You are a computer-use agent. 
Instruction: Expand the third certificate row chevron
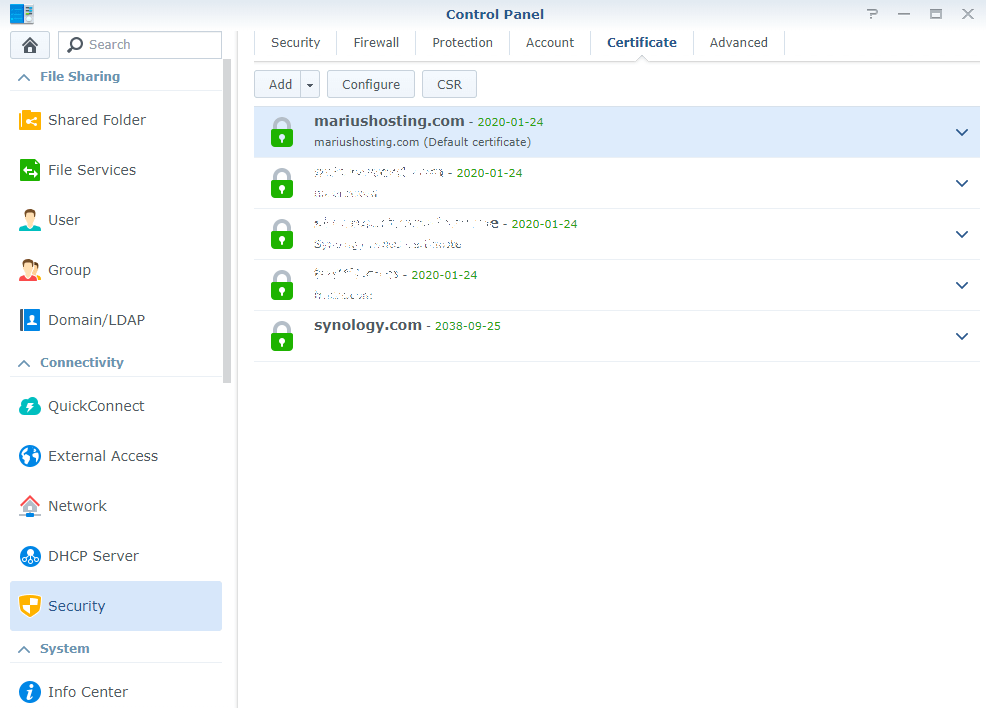961,234
